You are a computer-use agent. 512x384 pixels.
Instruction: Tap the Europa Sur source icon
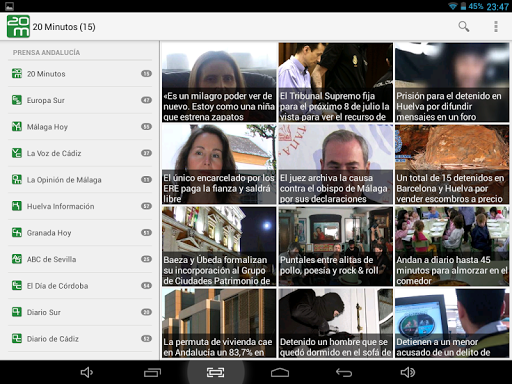[x=17, y=100]
